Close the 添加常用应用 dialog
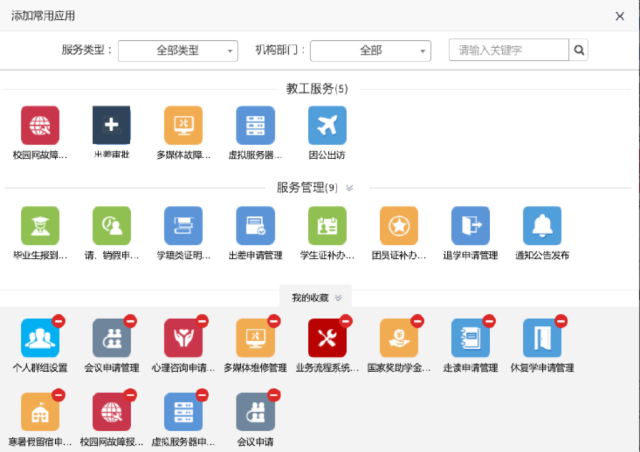 (x=620, y=16)
